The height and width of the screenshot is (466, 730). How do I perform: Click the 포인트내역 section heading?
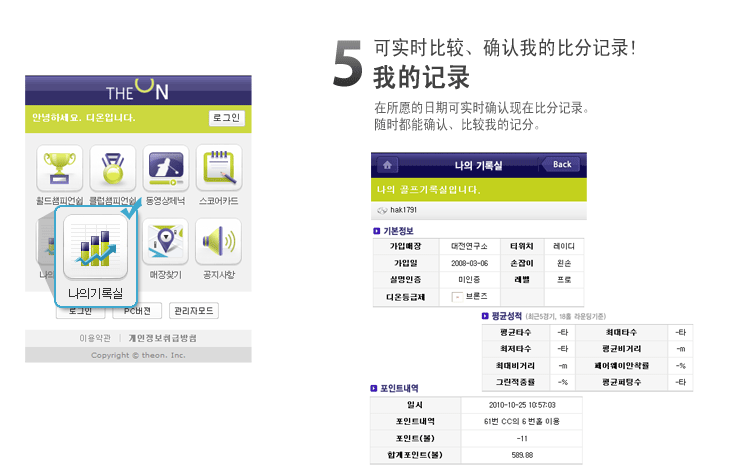400,388
